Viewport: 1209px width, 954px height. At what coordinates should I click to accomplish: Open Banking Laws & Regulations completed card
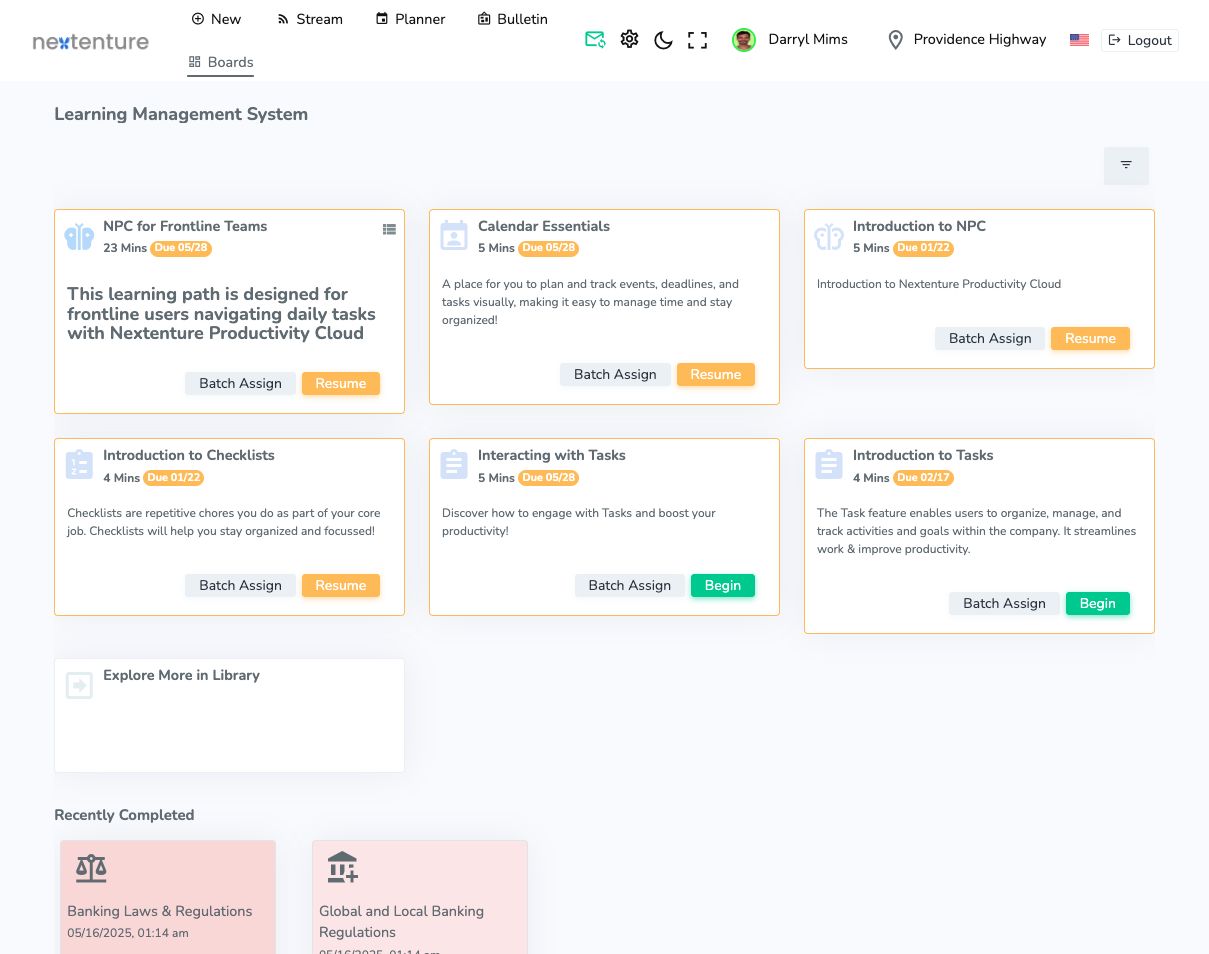click(168, 897)
